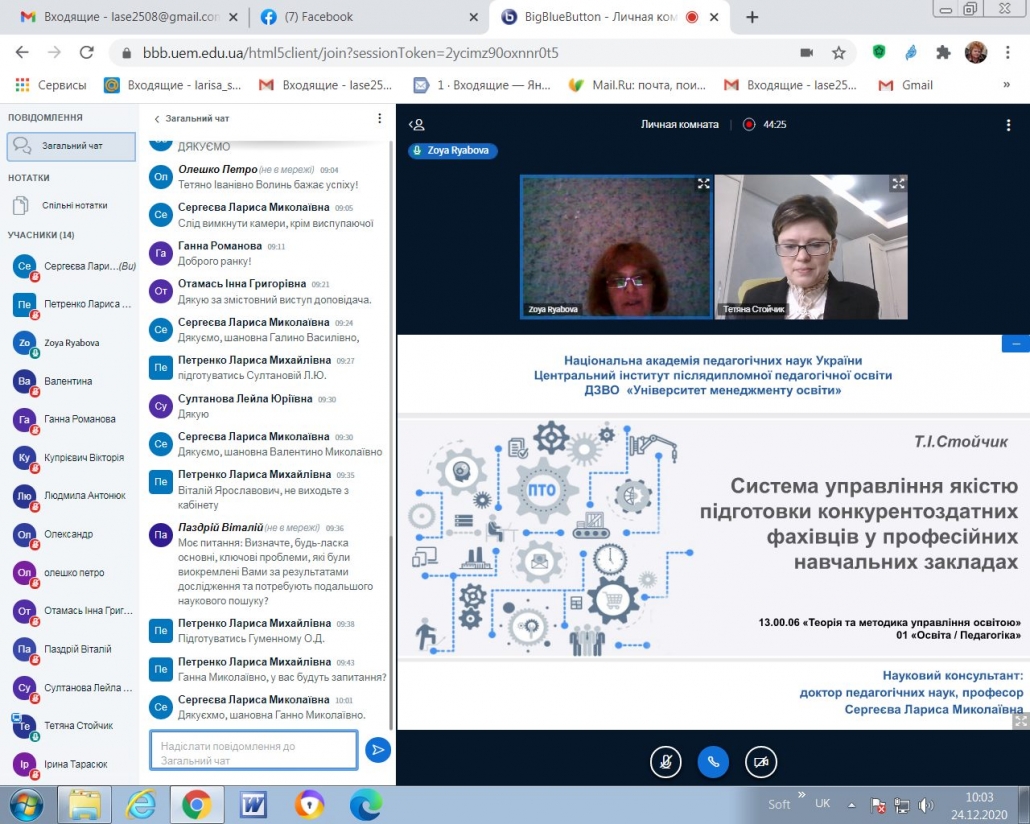Toggle user list panel icon
This screenshot has width=1030, height=824.
(416, 124)
